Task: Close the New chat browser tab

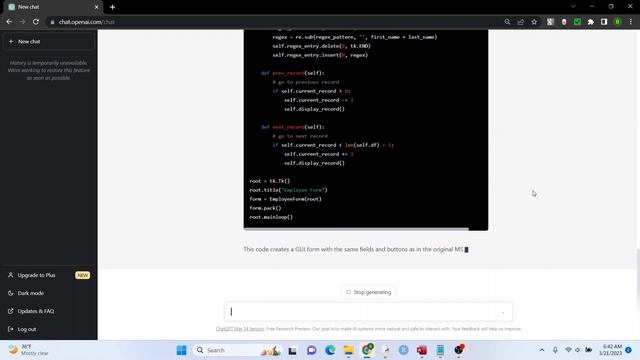Action: point(96,7)
